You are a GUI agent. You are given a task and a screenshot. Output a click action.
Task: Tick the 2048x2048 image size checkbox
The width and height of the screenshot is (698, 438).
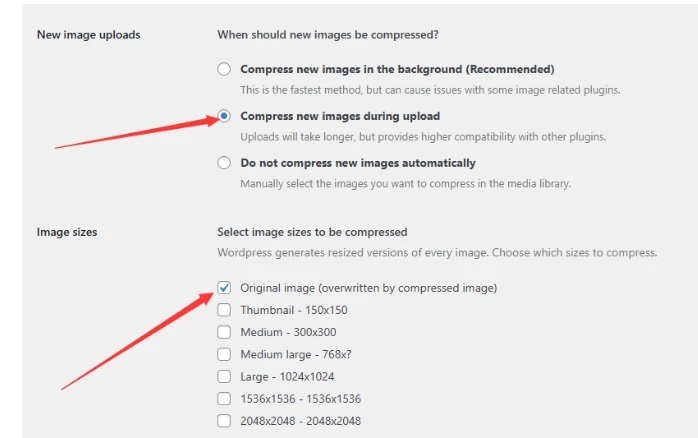pyautogui.click(x=224, y=420)
